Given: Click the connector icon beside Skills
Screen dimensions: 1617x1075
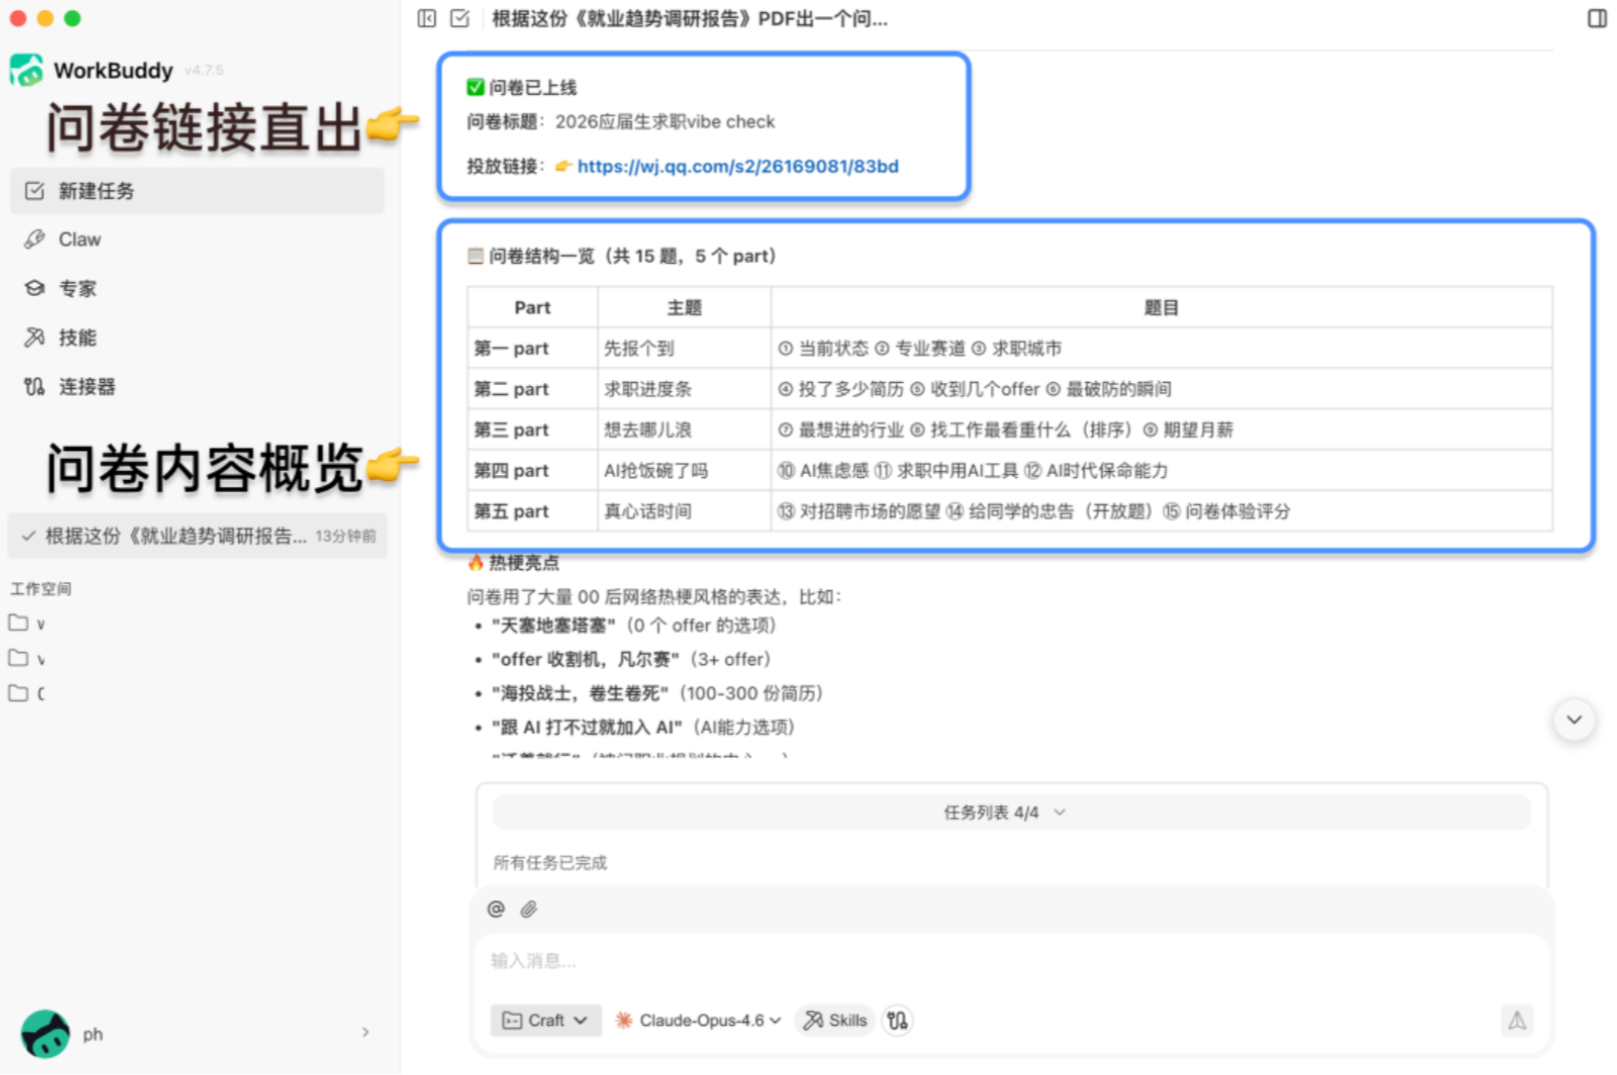Looking at the screenshot, I should [897, 1020].
